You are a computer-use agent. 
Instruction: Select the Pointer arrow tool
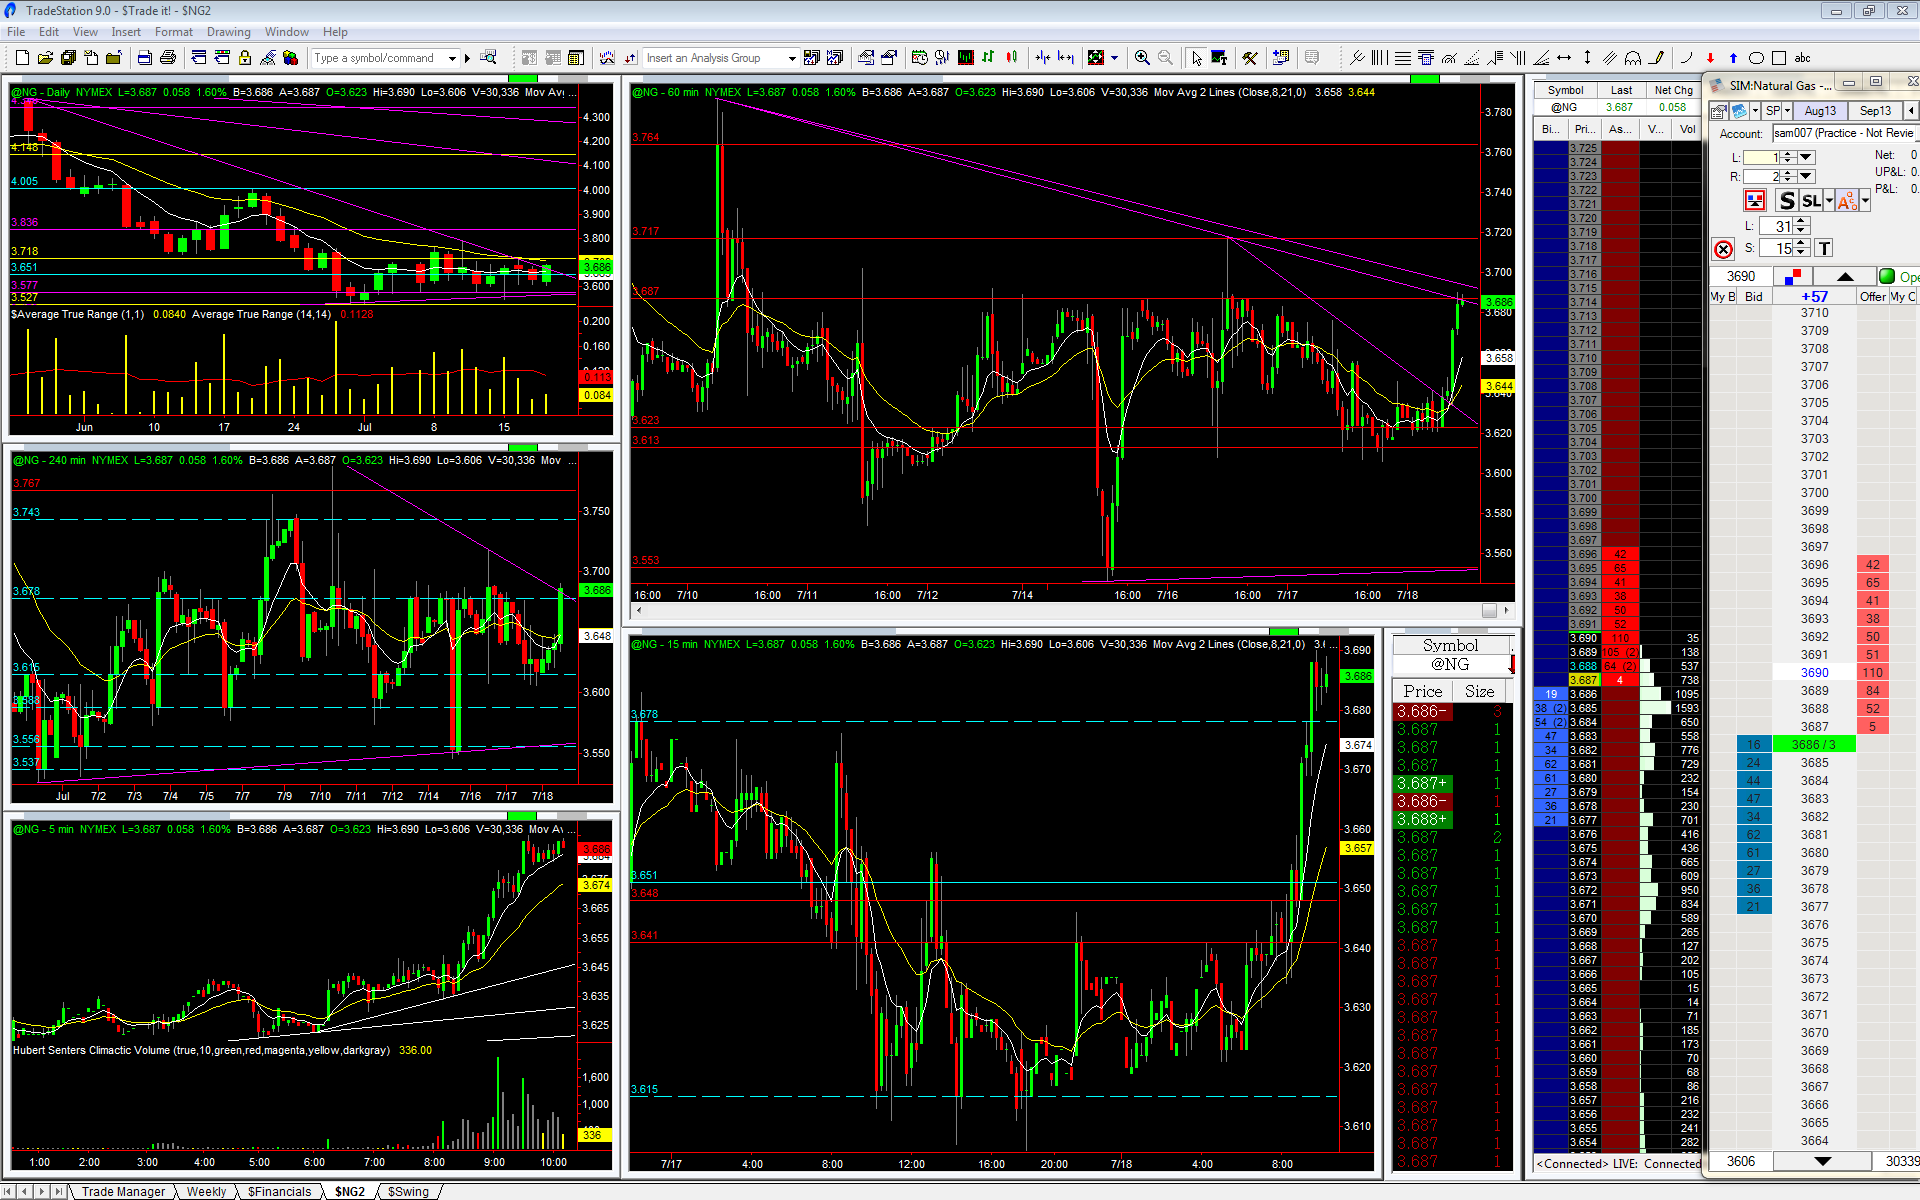[x=1197, y=58]
